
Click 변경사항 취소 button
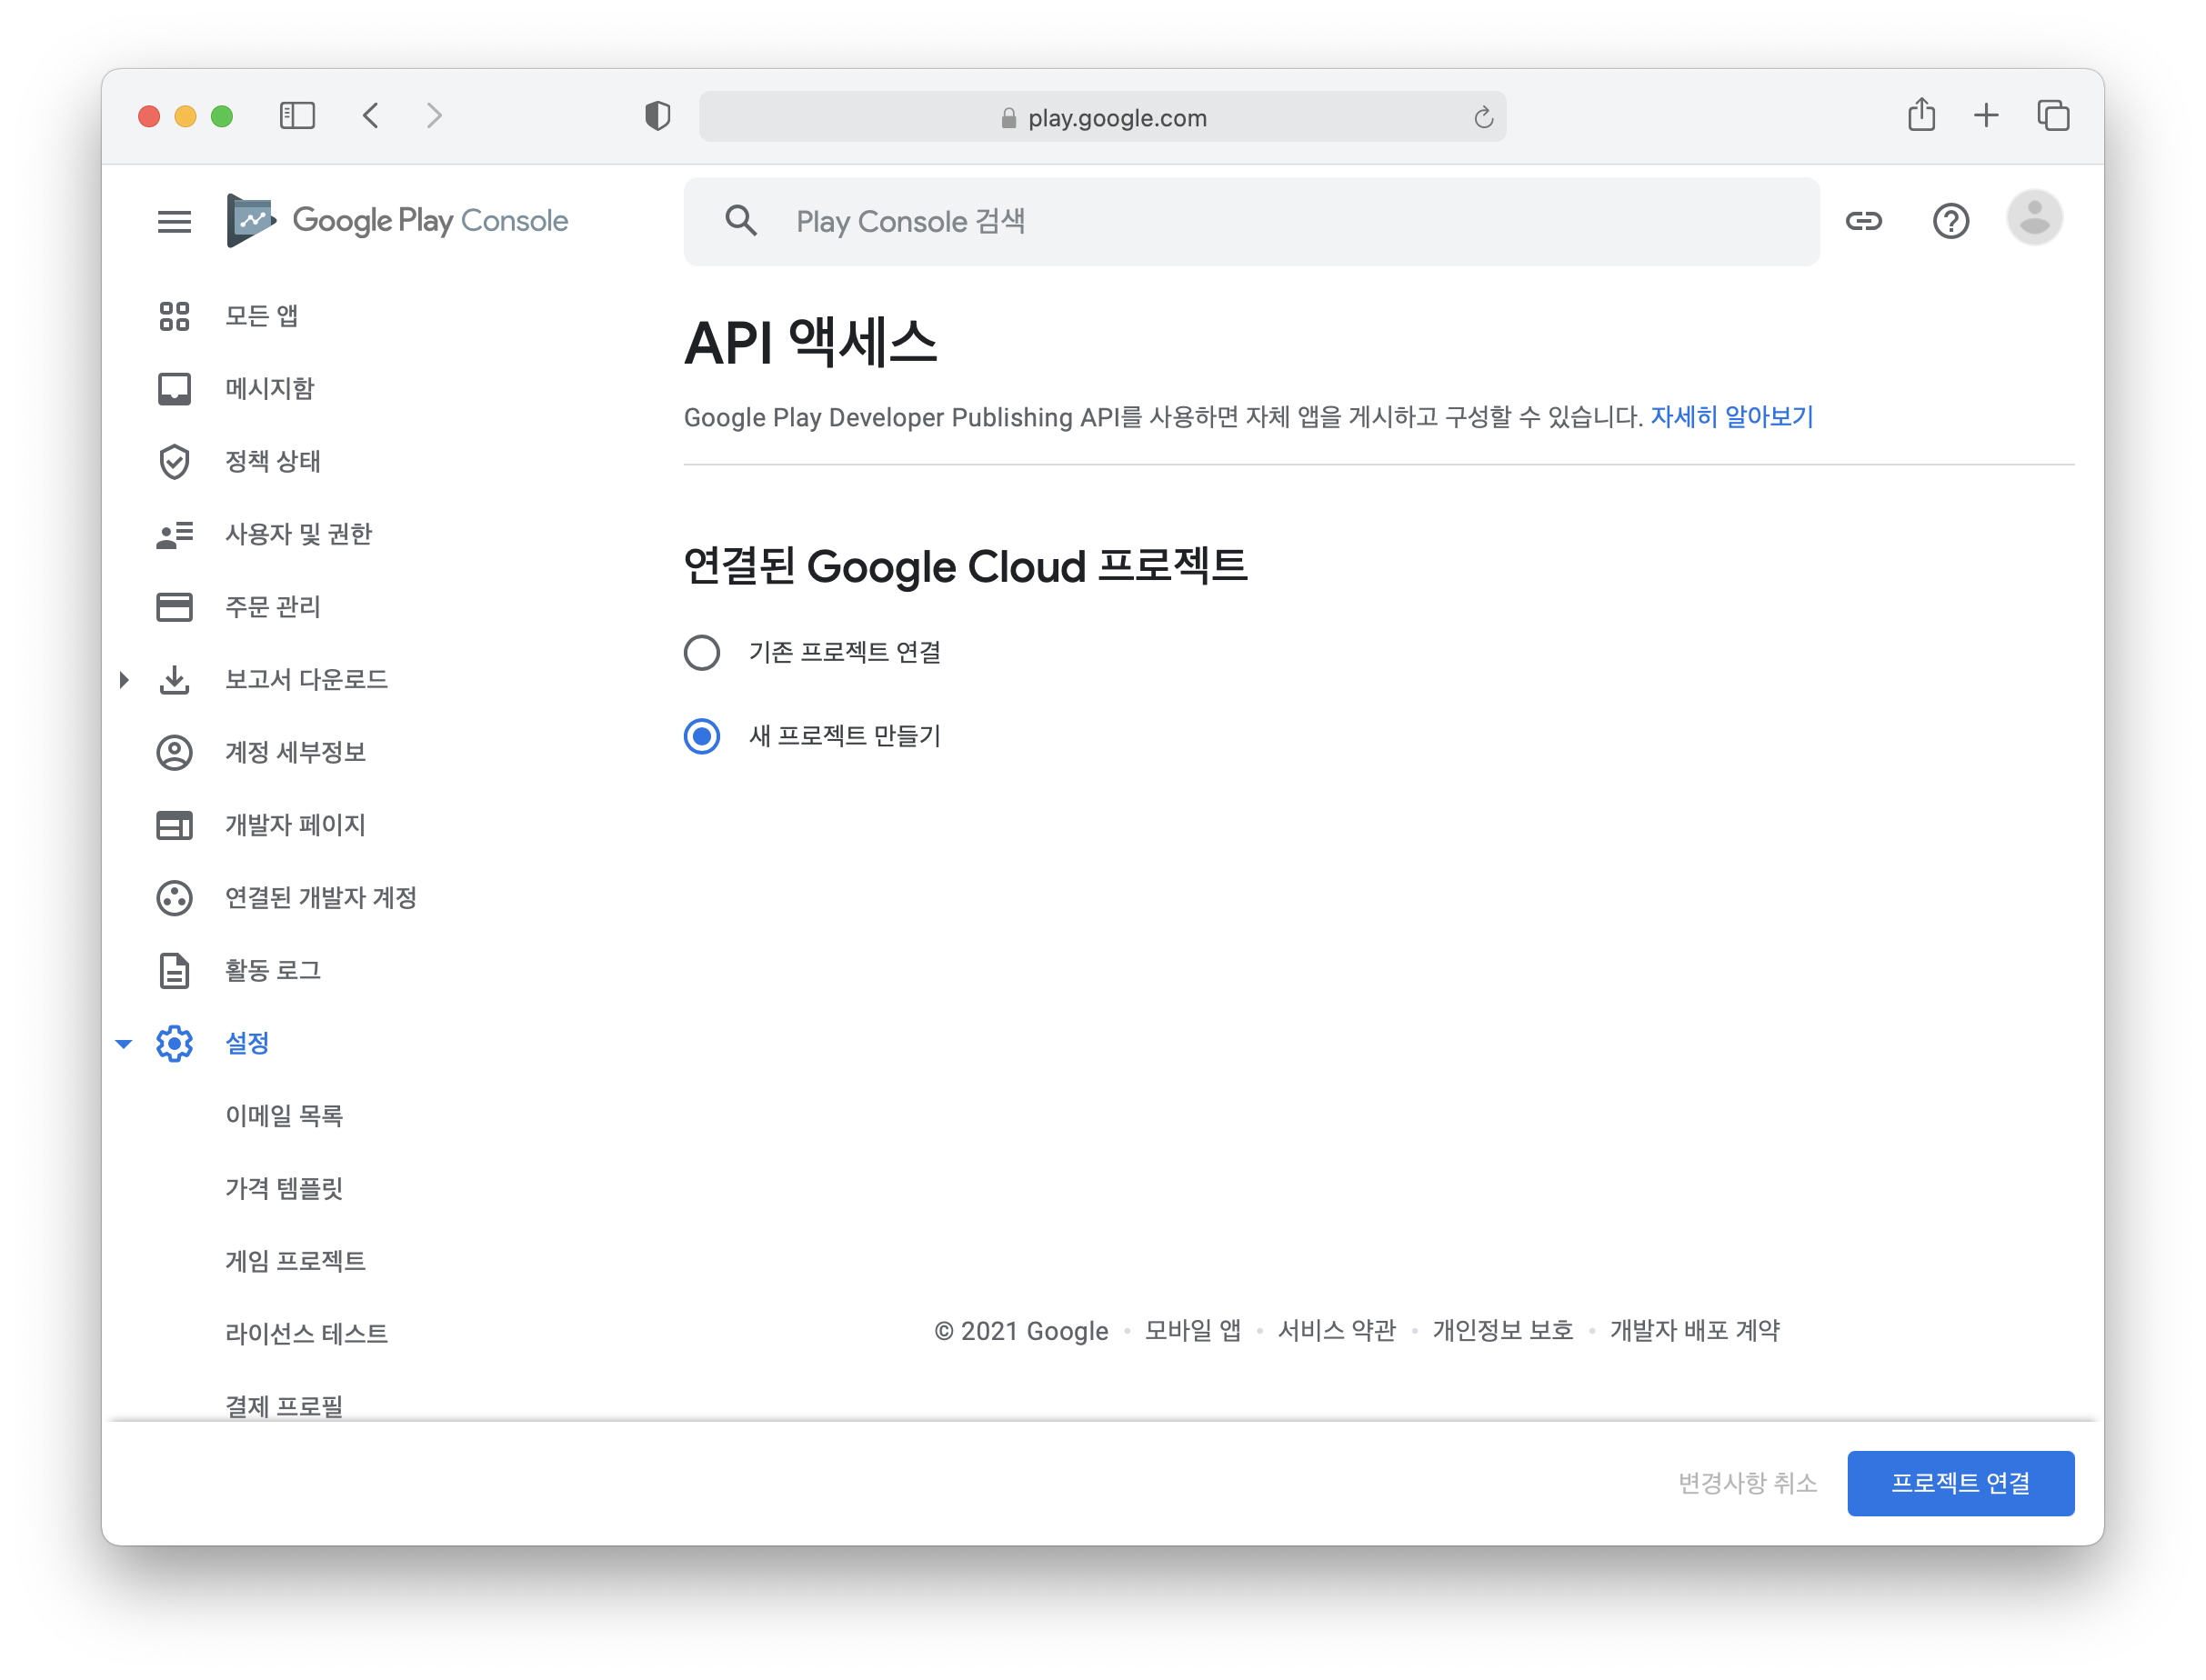click(x=1747, y=1483)
